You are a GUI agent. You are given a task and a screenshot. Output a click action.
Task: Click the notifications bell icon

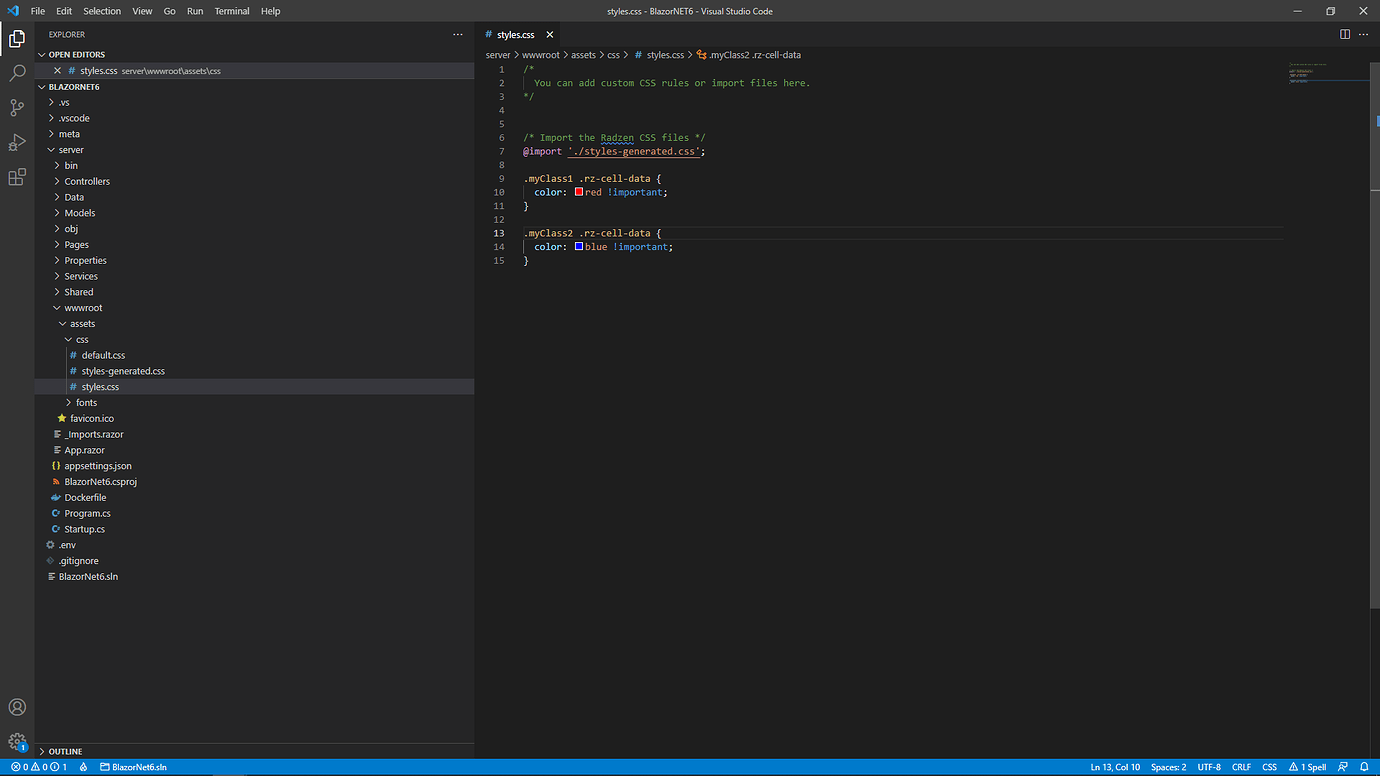point(1363,766)
